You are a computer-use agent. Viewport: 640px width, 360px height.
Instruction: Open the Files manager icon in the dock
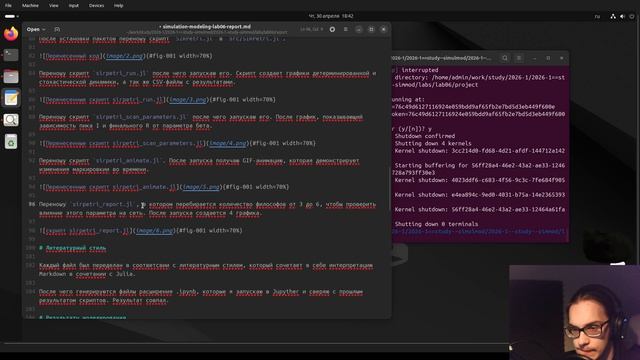[x=11, y=76]
